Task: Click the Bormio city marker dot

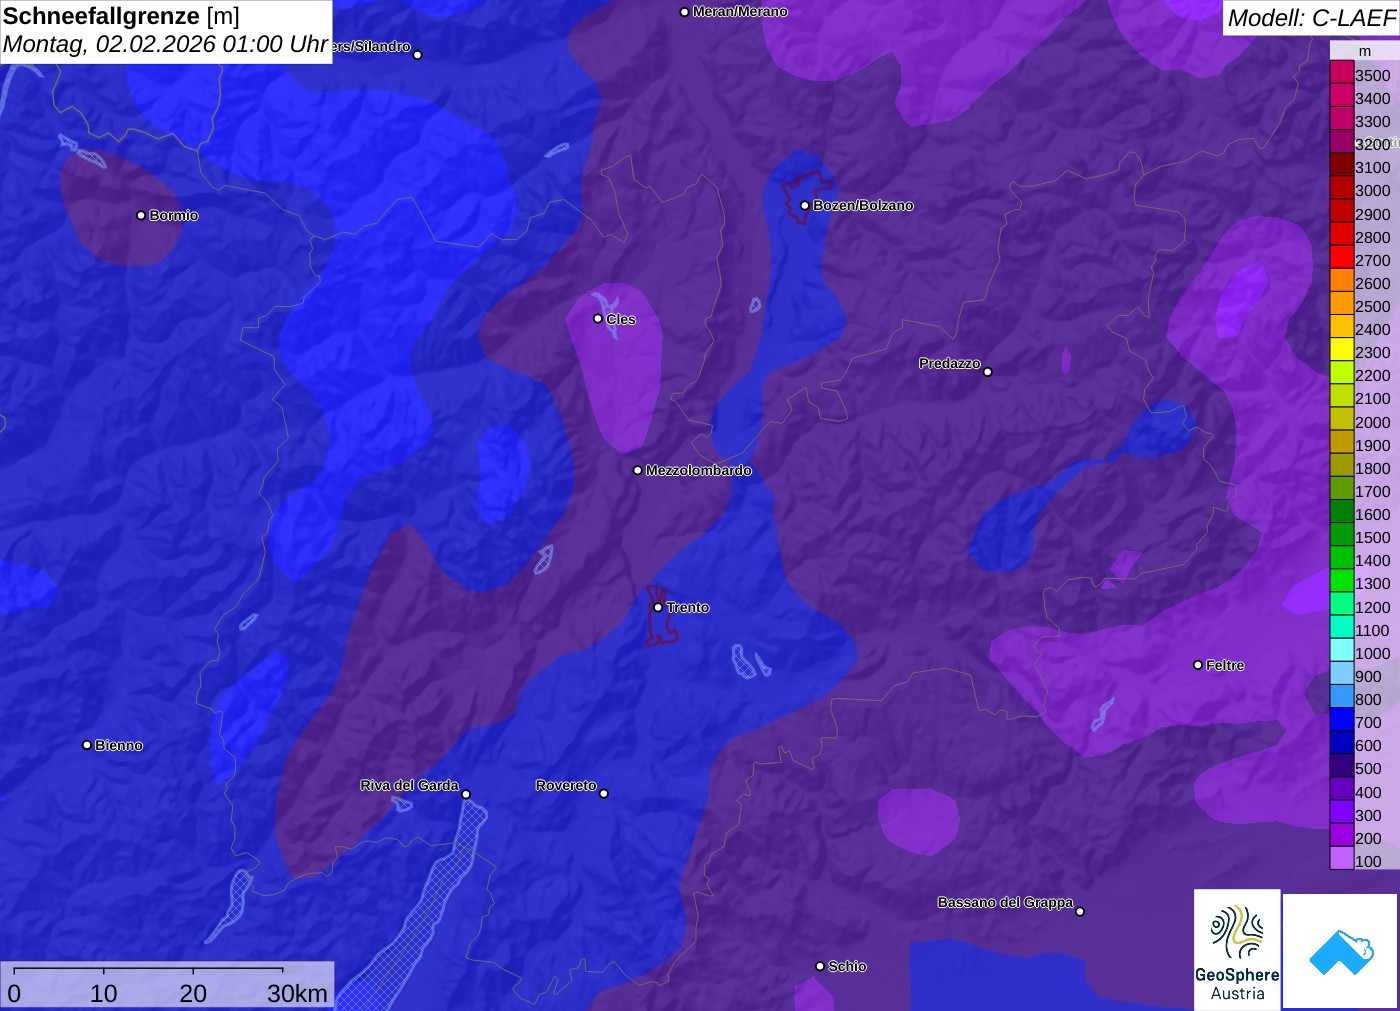Action: tap(141, 215)
